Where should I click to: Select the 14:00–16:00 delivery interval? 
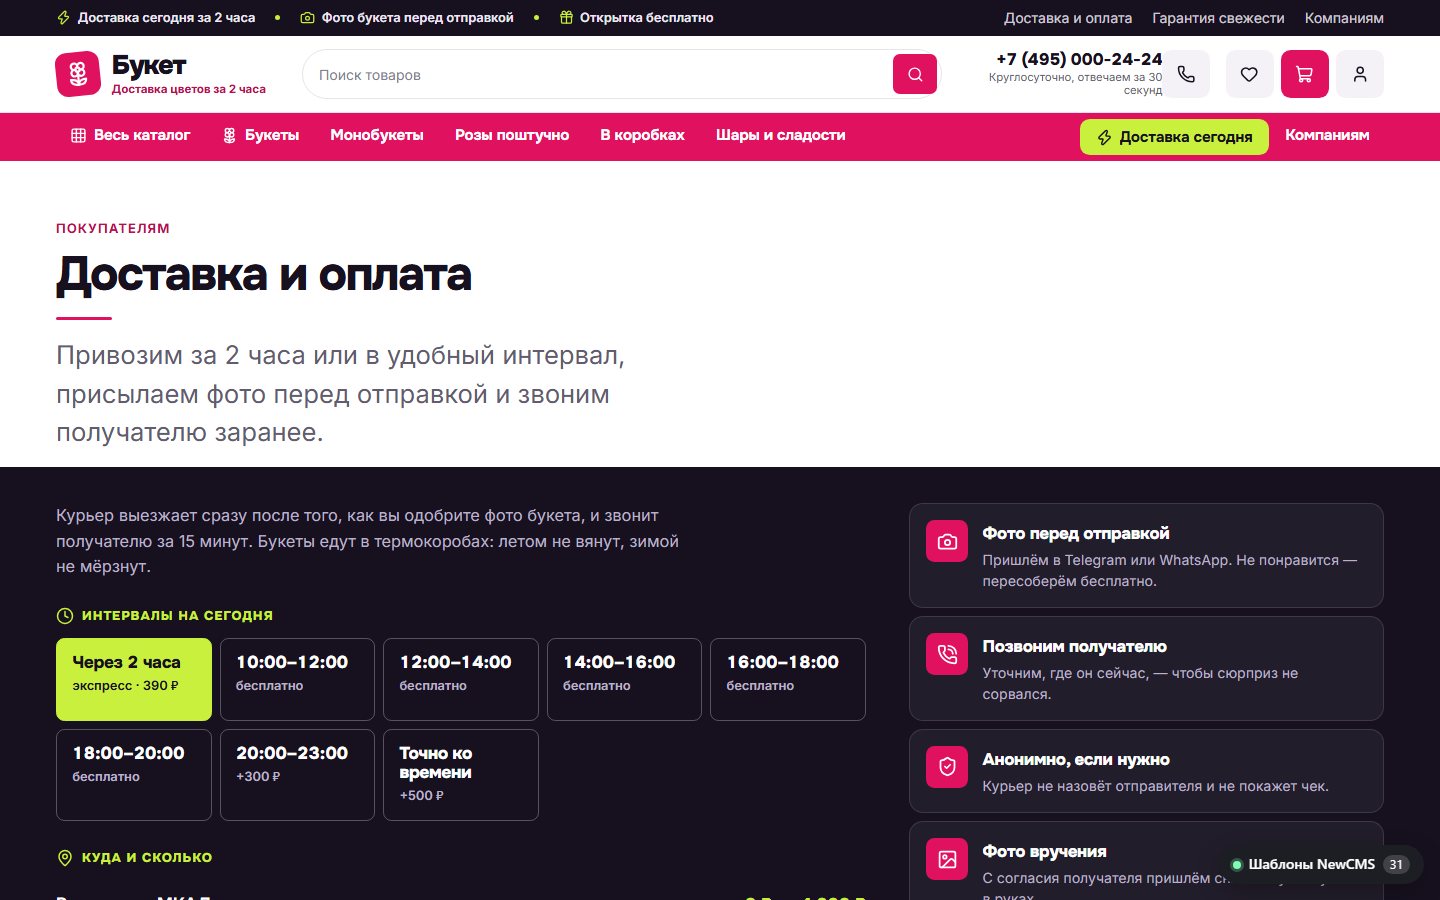(624, 679)
